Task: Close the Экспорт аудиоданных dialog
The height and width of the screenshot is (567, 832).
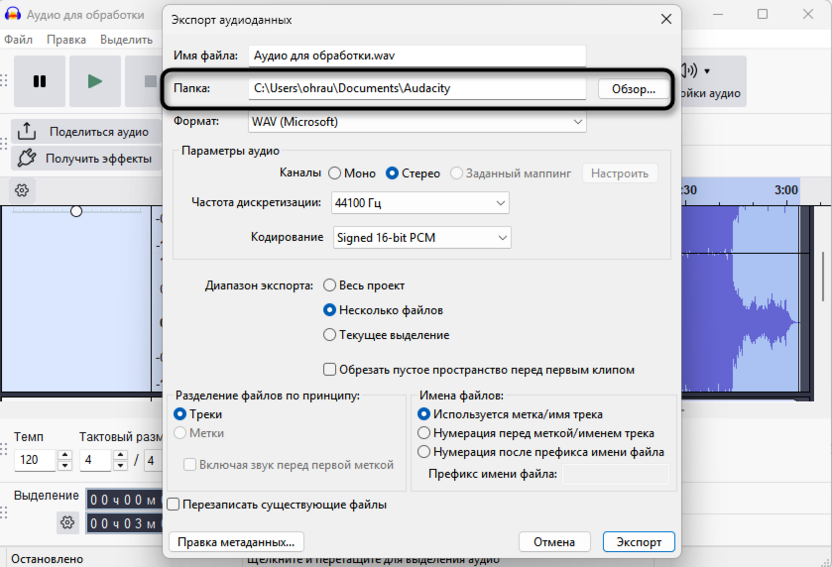Action: (666, 20)
